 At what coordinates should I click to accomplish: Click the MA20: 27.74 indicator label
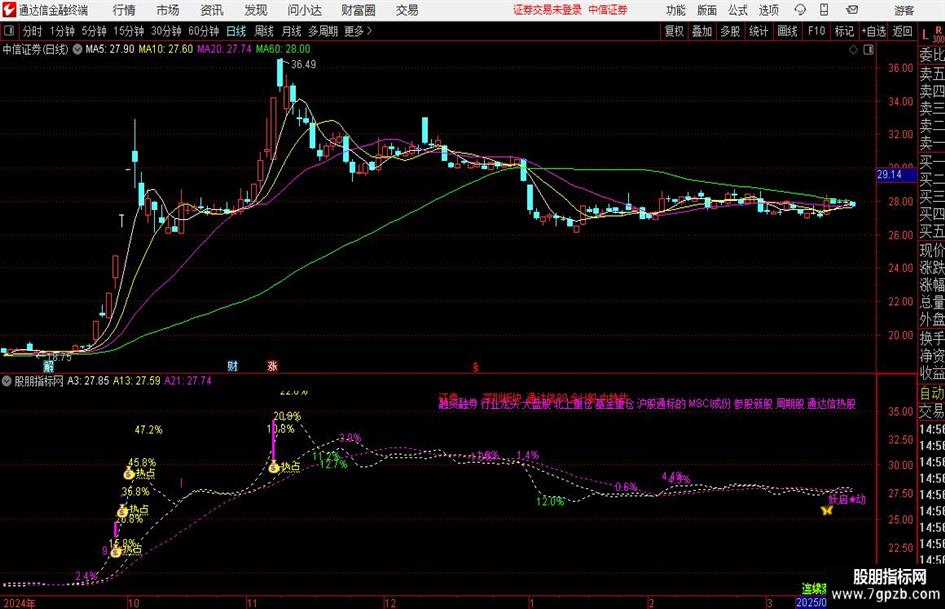tap(224, 49)
